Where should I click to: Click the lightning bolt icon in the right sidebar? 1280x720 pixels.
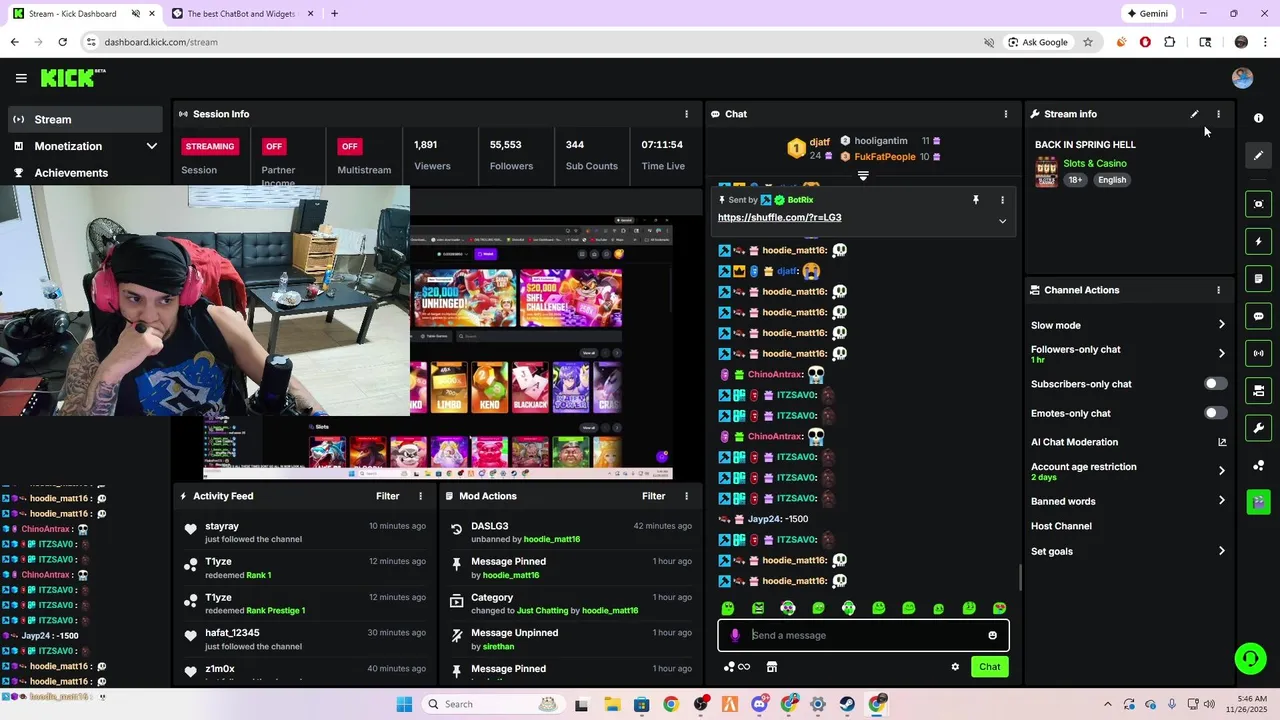coord(1258,241)
